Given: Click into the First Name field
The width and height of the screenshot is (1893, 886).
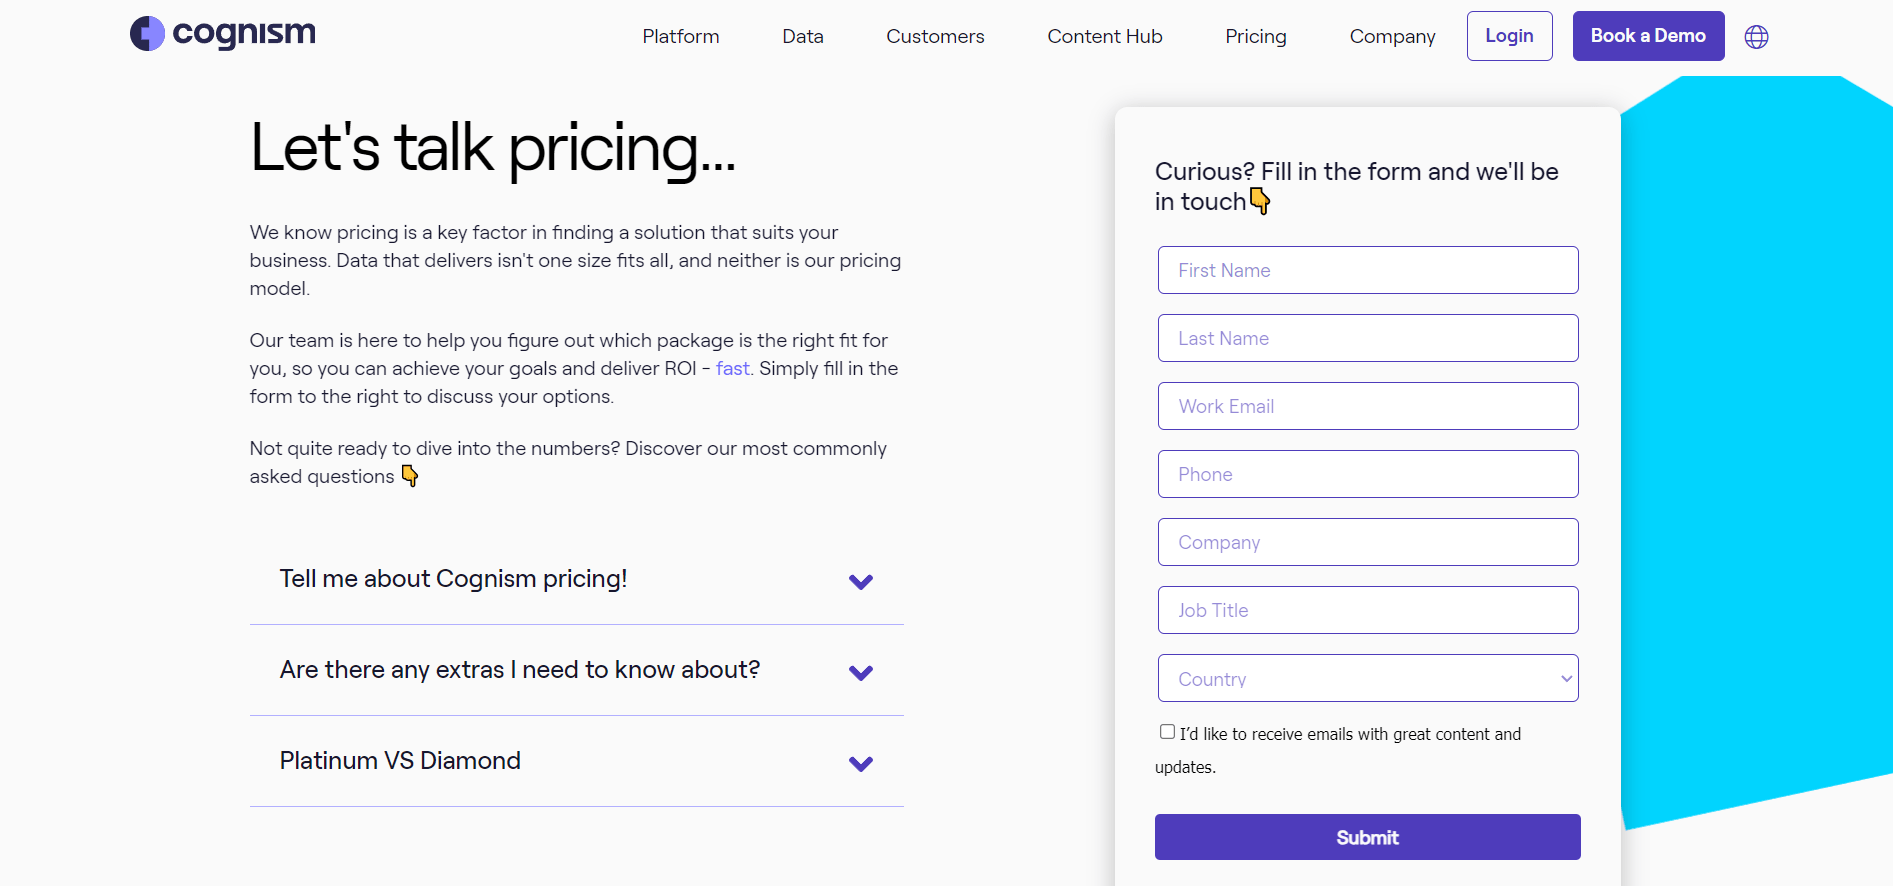Looking at the screenshot, I should point(1367,271).
